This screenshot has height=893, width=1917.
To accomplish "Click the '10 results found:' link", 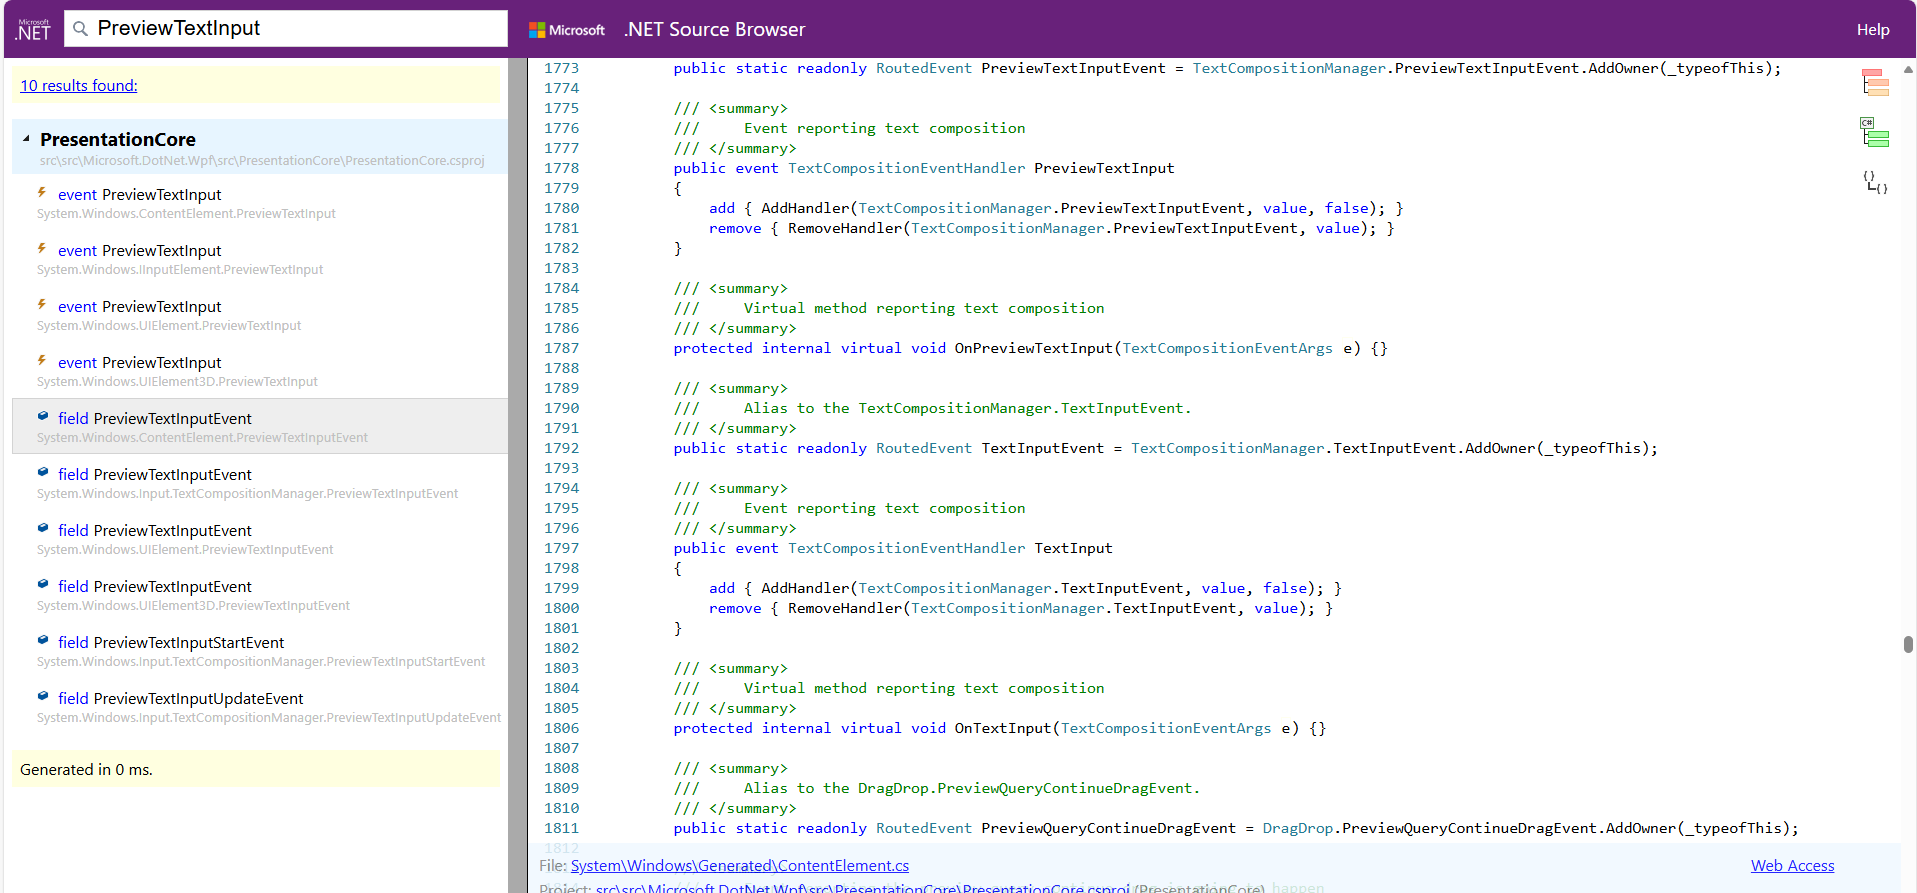I will pos(79,86).
